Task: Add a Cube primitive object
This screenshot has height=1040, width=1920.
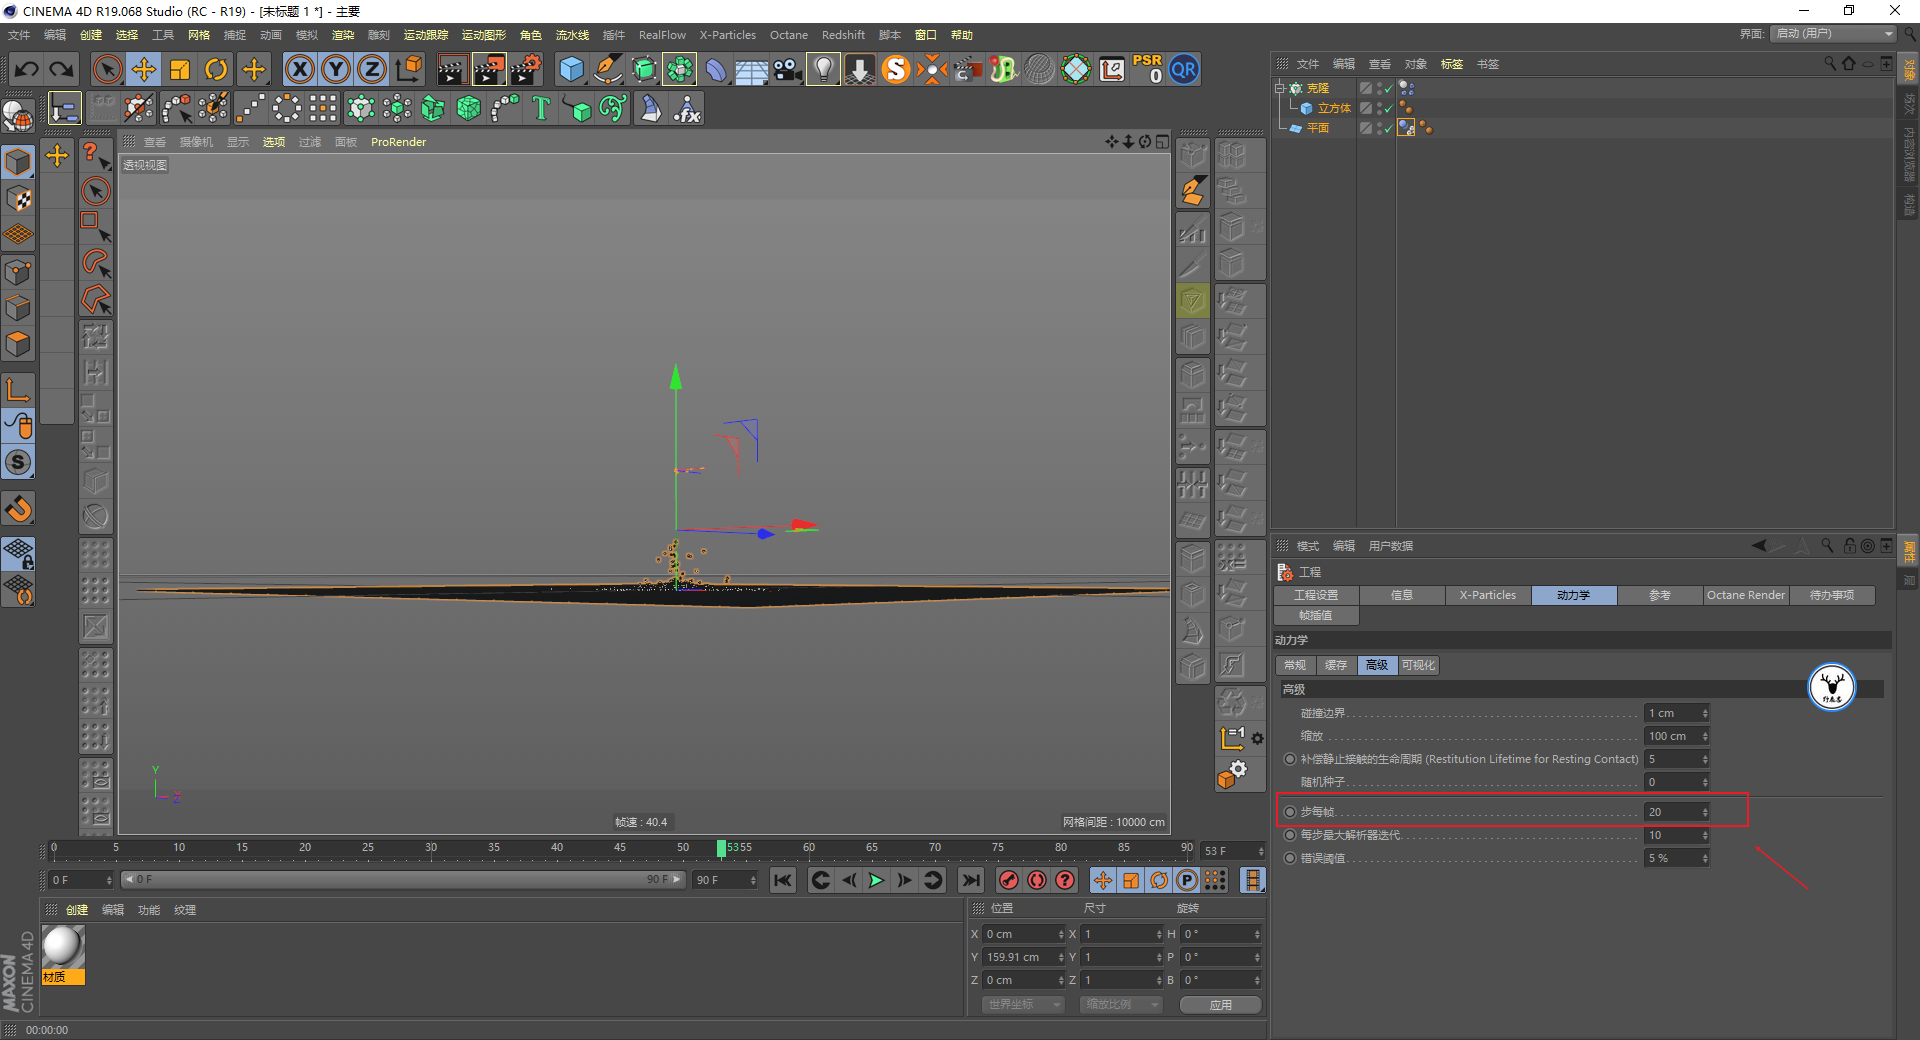Action: [x=571, y=69]
